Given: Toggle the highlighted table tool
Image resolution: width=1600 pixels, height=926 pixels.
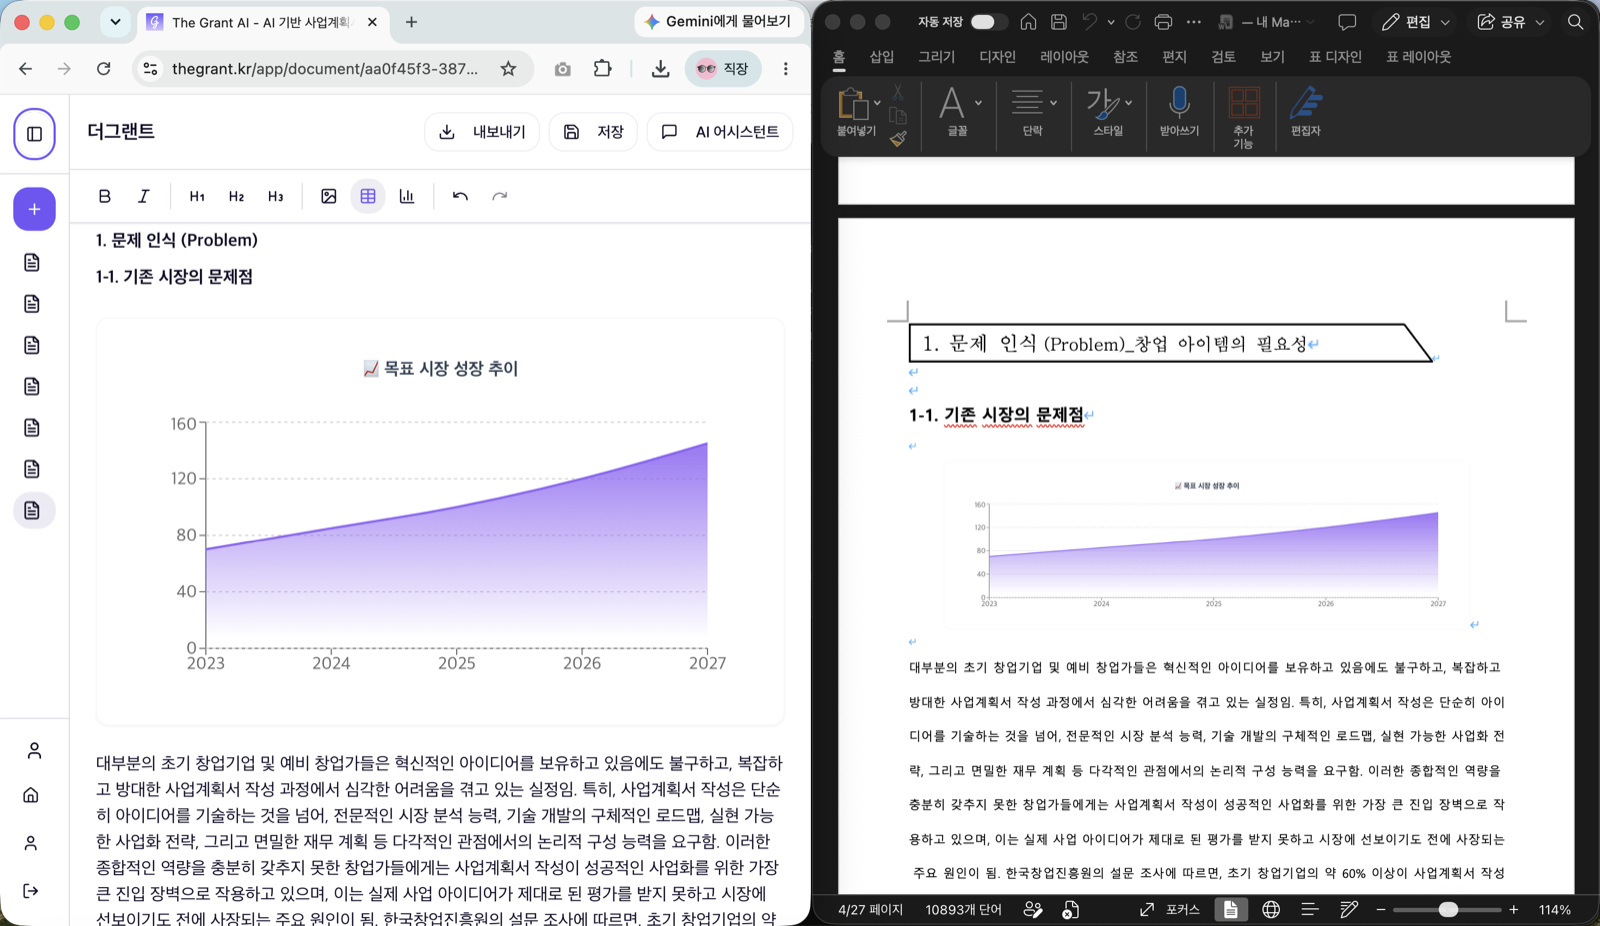Looking at the screenshot, I should (x=368, y=196).
